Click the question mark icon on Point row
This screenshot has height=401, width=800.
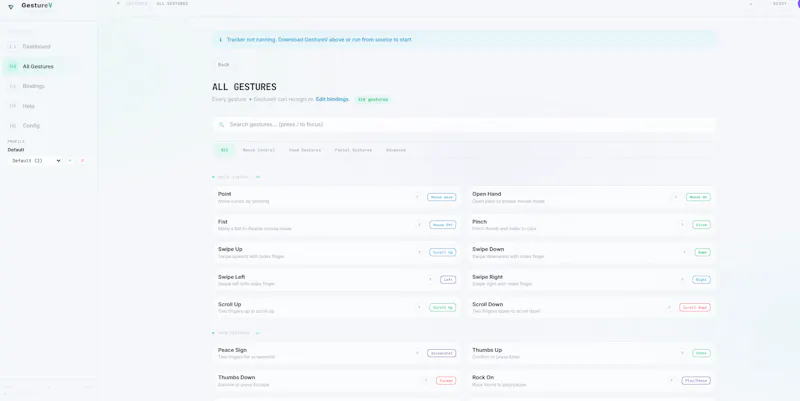click(x=417, y=197)
